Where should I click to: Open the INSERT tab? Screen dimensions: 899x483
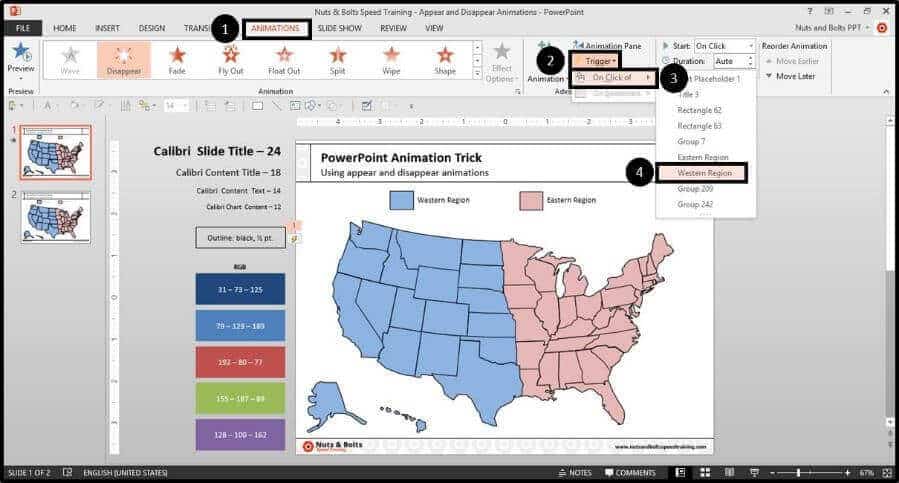(x=107, y=28)
